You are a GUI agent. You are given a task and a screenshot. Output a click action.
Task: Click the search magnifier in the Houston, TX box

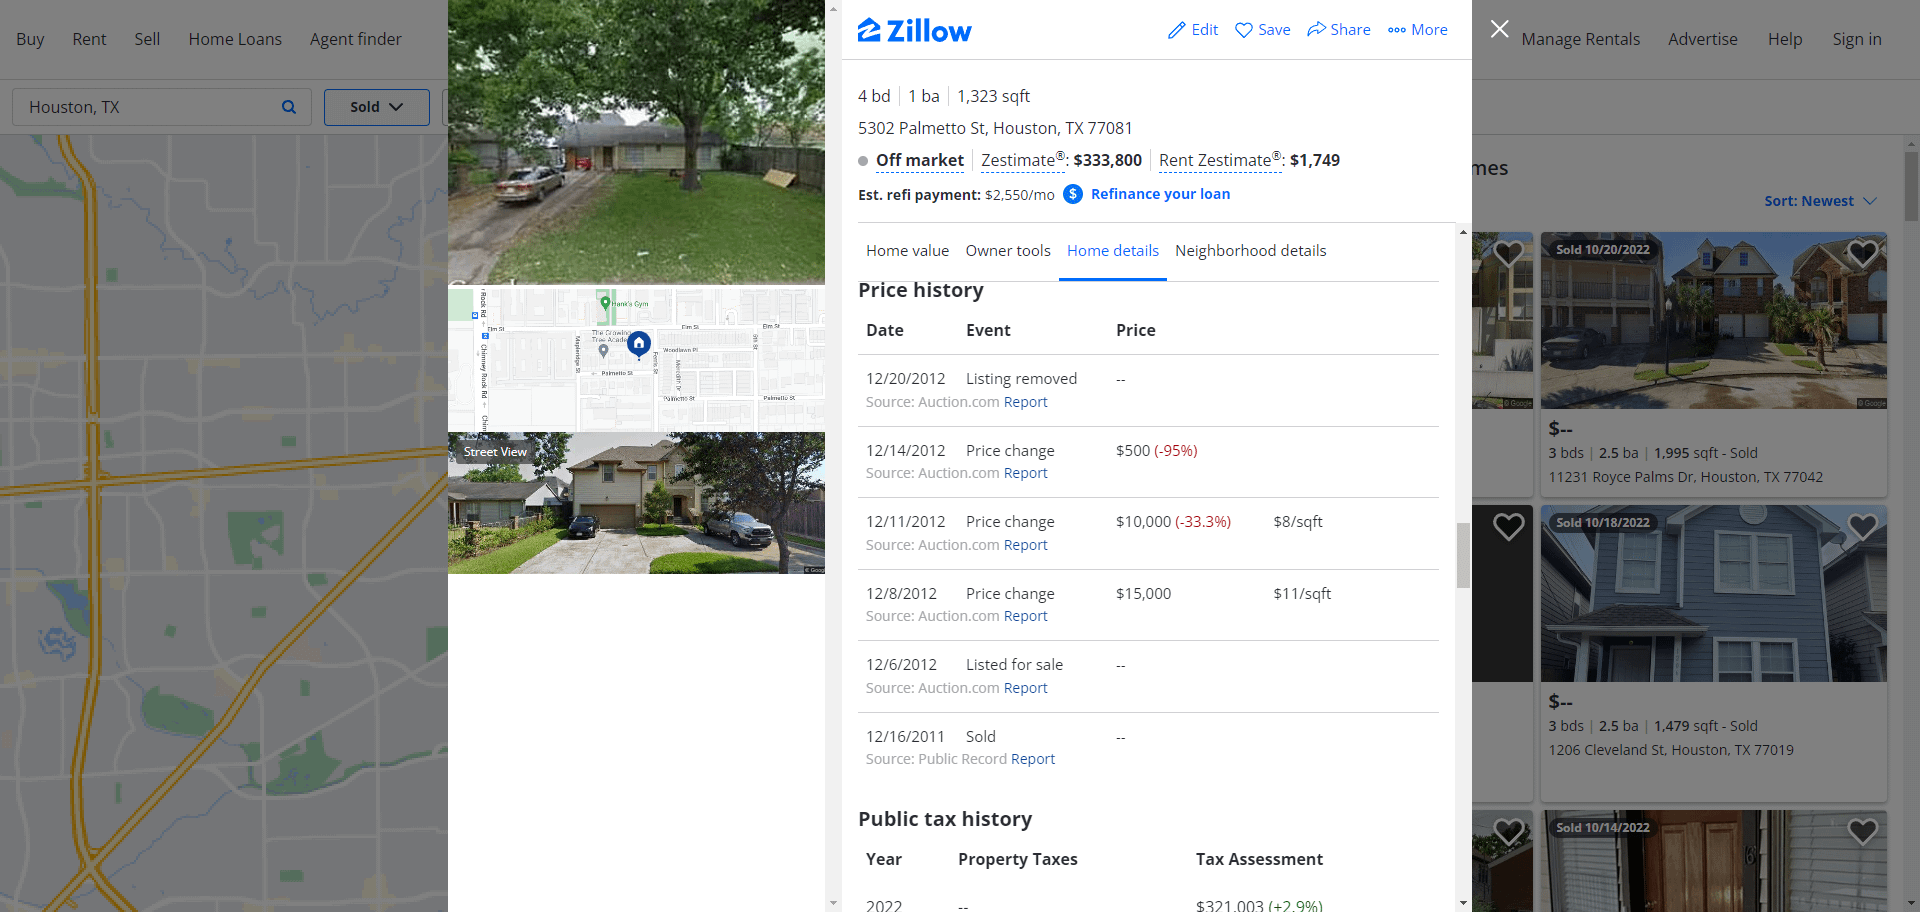(x=289, y=107)
